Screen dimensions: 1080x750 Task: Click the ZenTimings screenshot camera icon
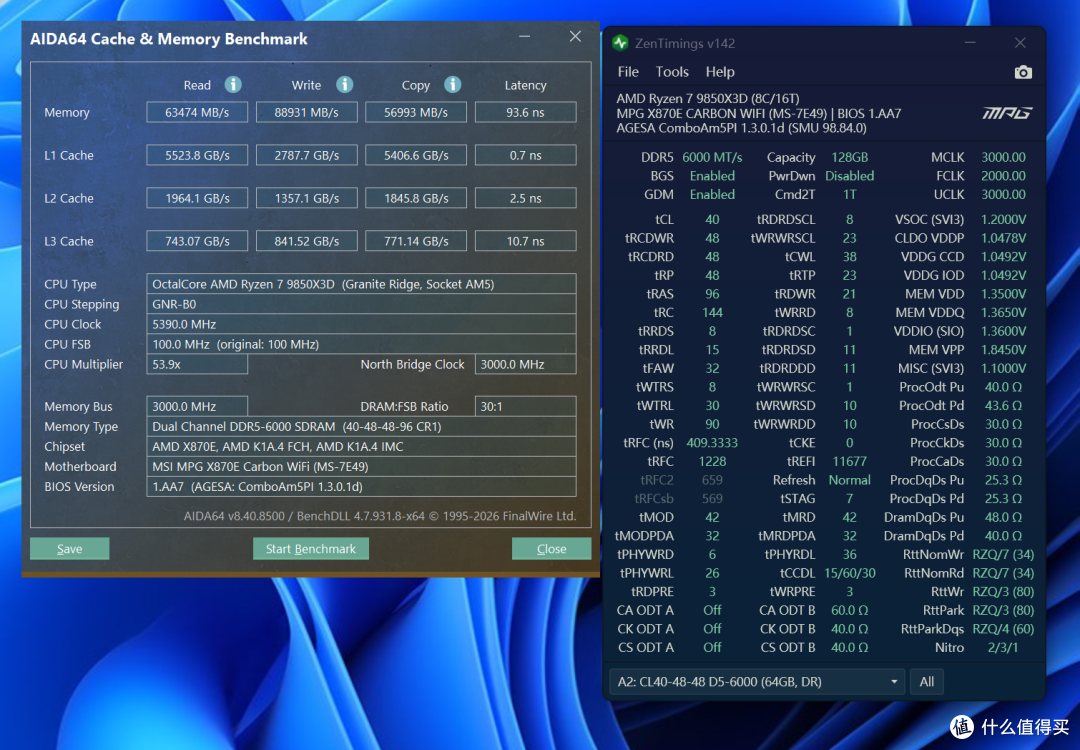pyautogui.click(x=1023, y=72)
